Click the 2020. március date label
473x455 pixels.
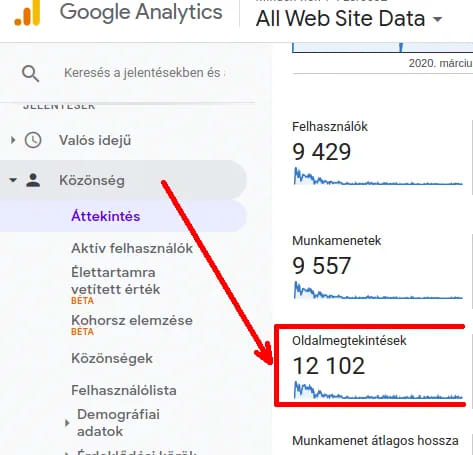[x=441, y=63]
